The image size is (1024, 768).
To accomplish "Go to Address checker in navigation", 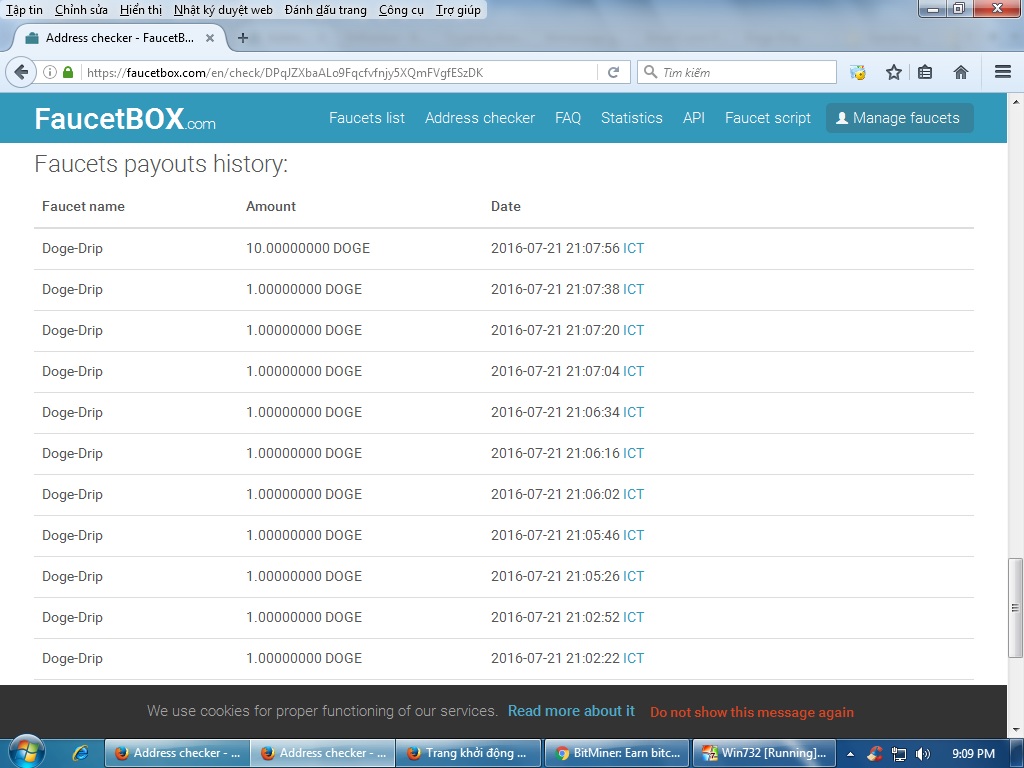I will tap(480, 118).
